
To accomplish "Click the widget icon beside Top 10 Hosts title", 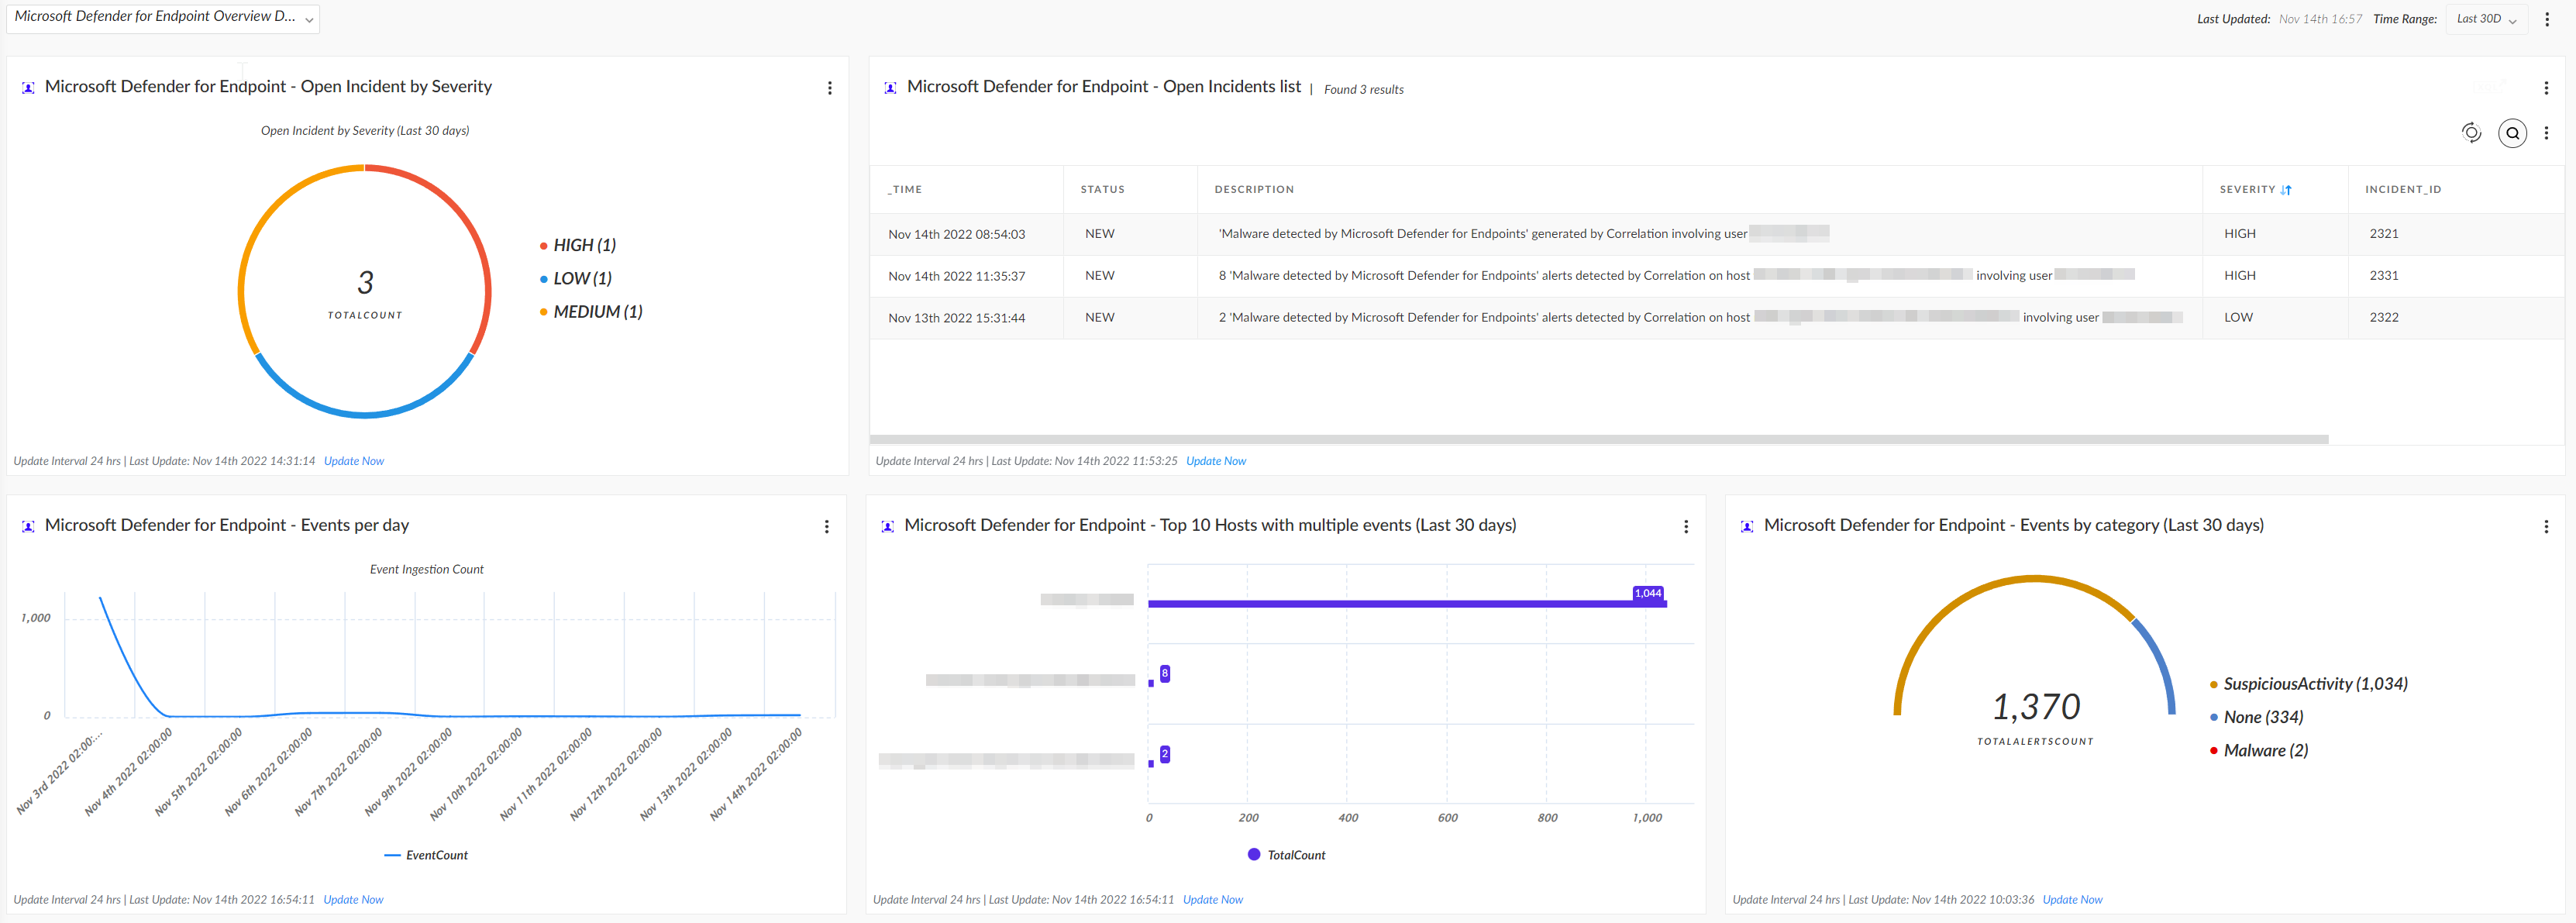I will [x=887, y=527].
